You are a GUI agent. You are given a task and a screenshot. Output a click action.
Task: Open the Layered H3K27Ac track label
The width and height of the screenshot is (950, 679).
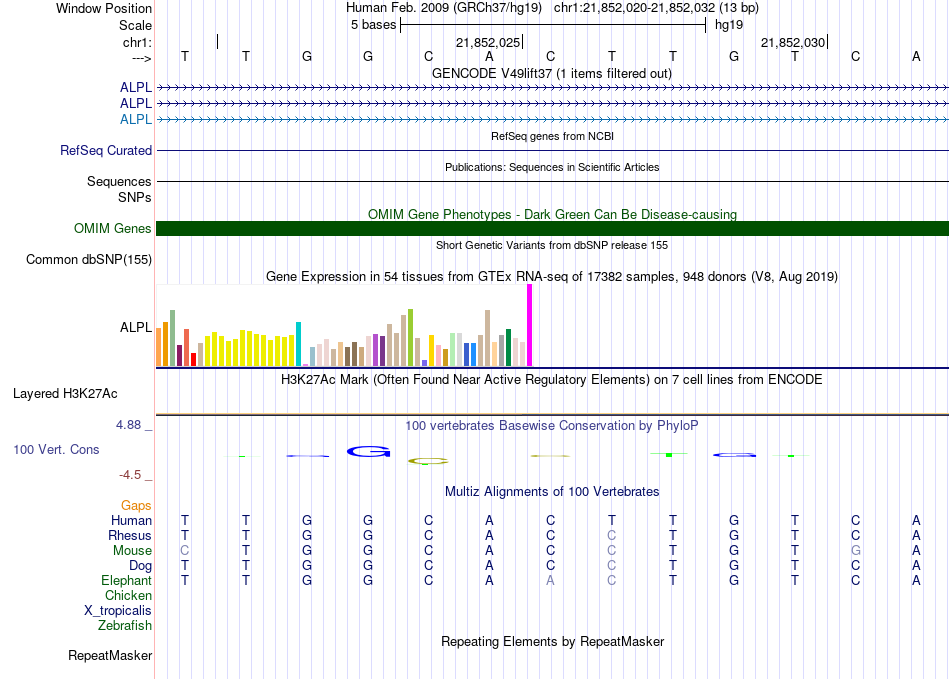(65, 393)
